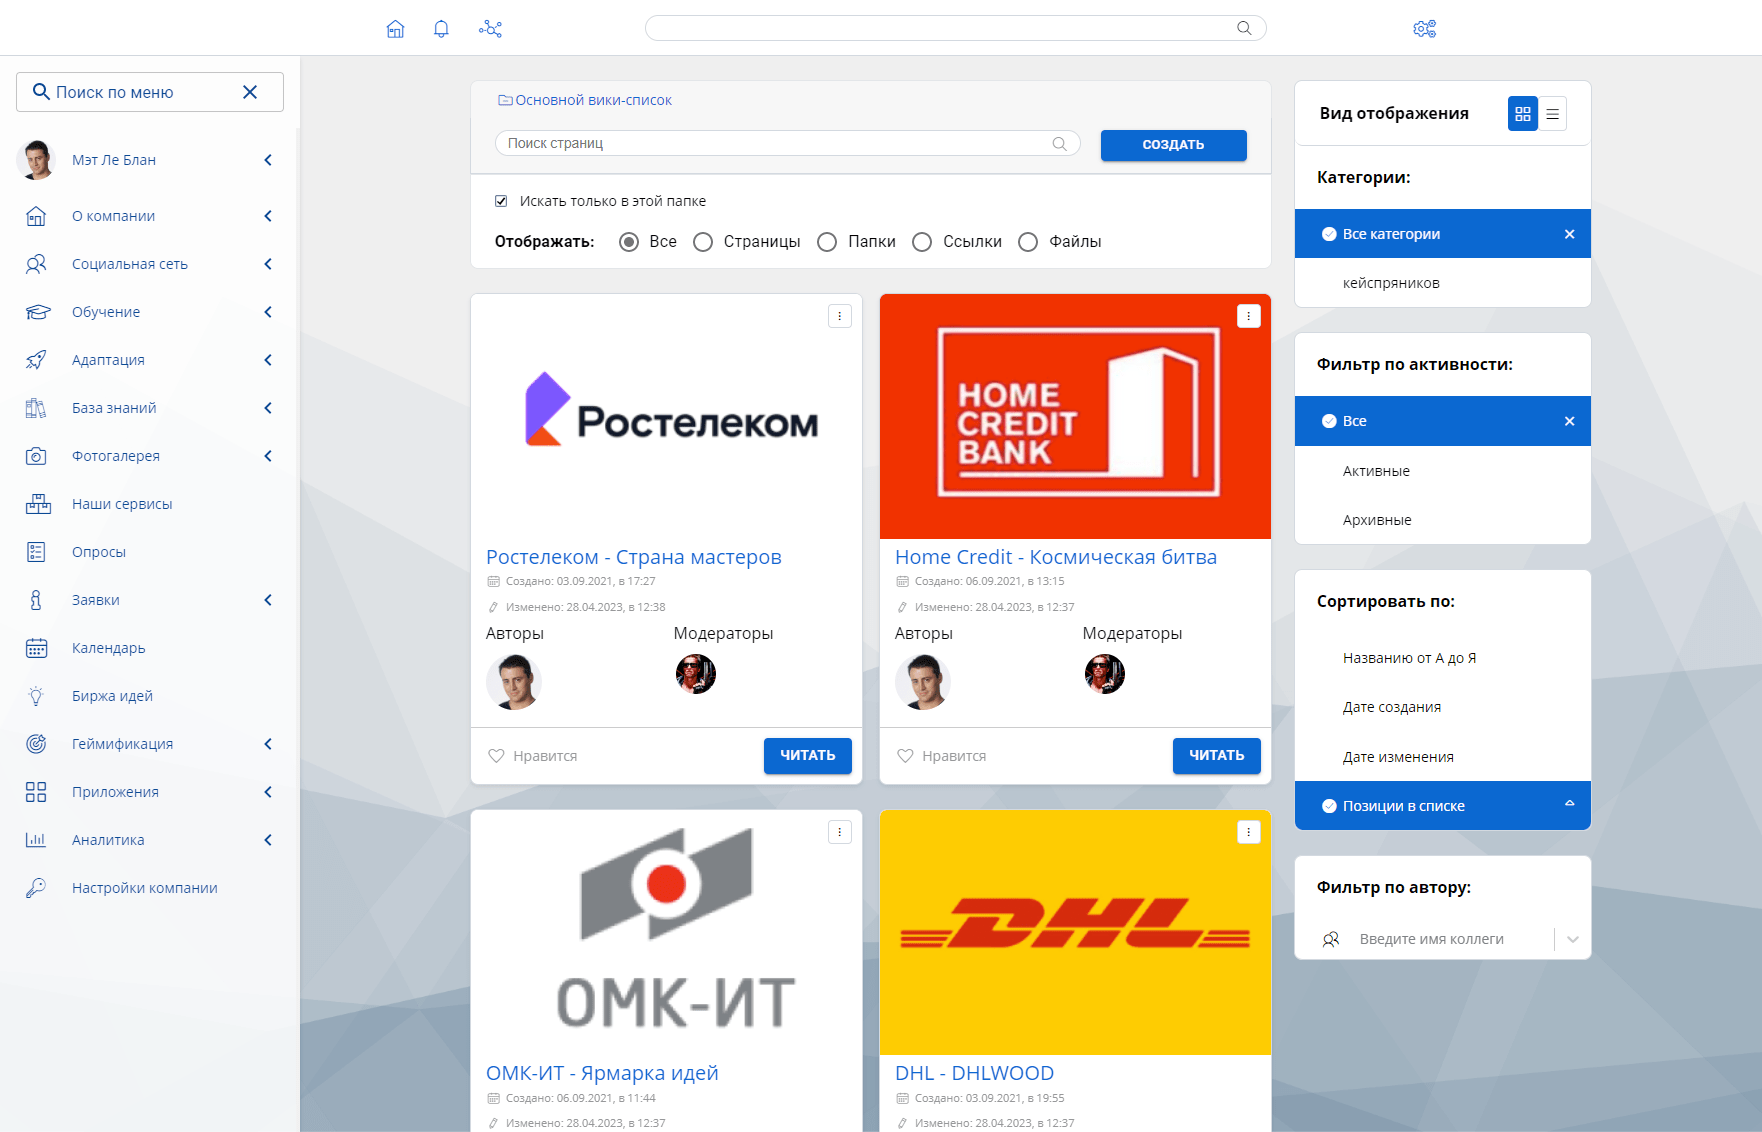The height and width of the screenshot is (1132, 1762).
Task: Click the Биржа идей lightbulb icon
Action: pos(36,696)
